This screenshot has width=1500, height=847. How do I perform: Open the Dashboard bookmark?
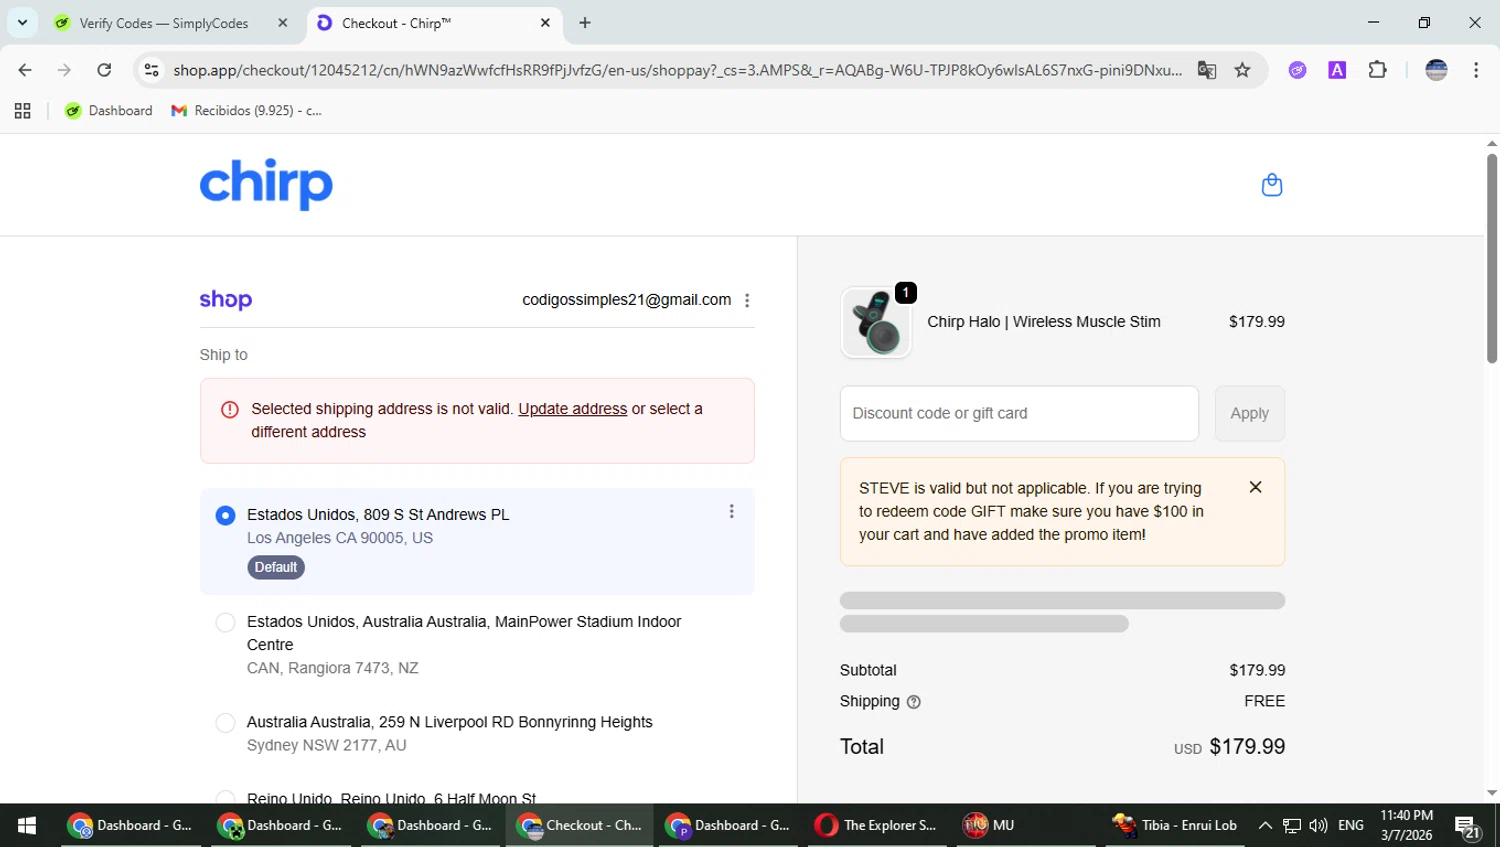(109, 111)
